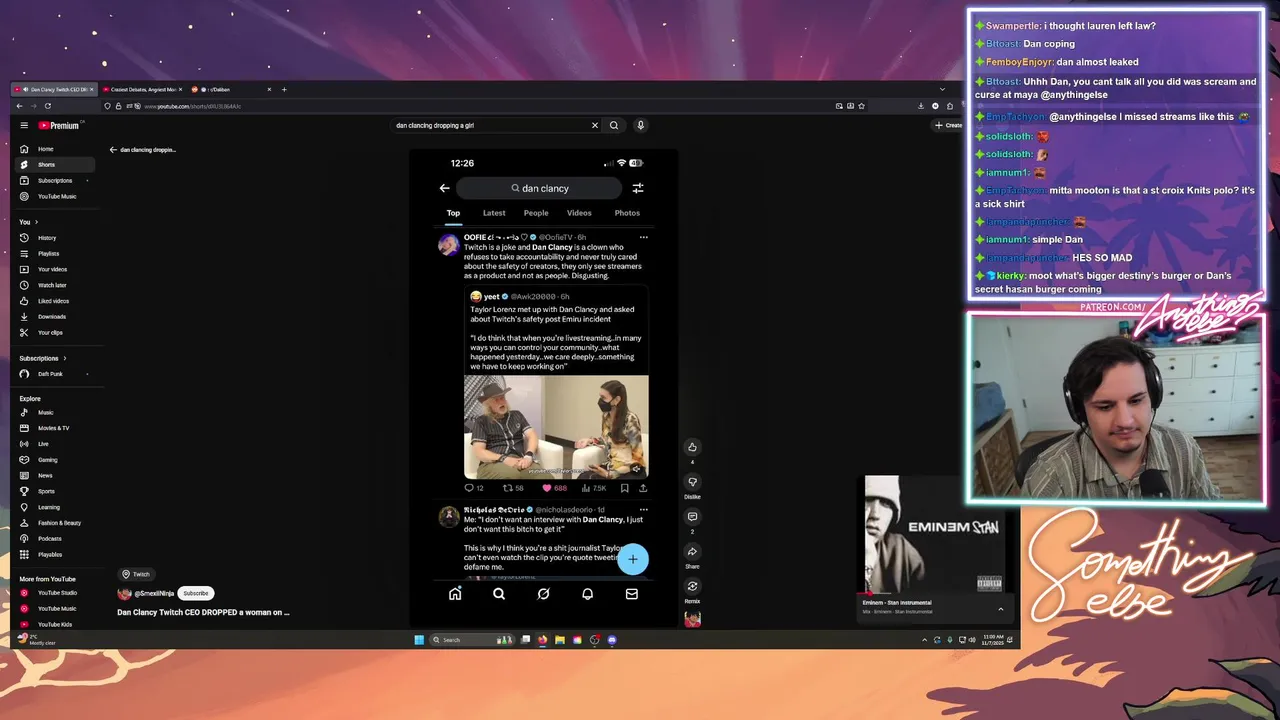Open the Windows Start menu
This screenshot has height=720, width=1280.
tap(419, 640)
